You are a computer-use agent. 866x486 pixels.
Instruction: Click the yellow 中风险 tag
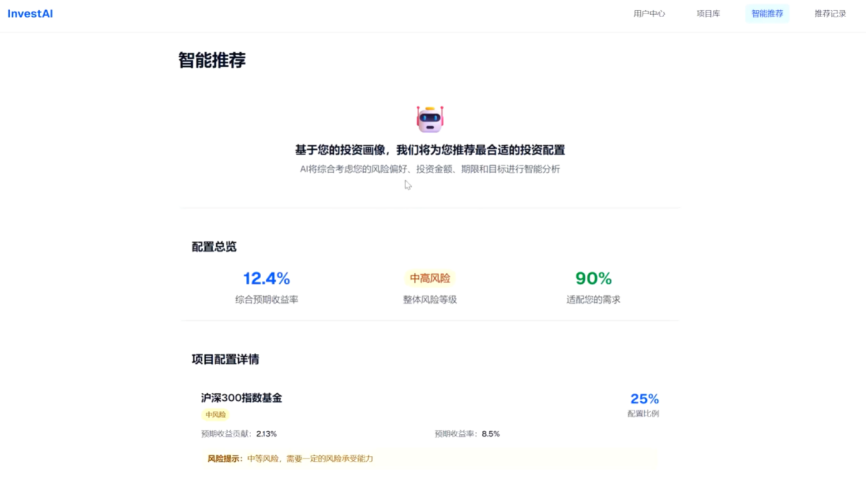215,414
